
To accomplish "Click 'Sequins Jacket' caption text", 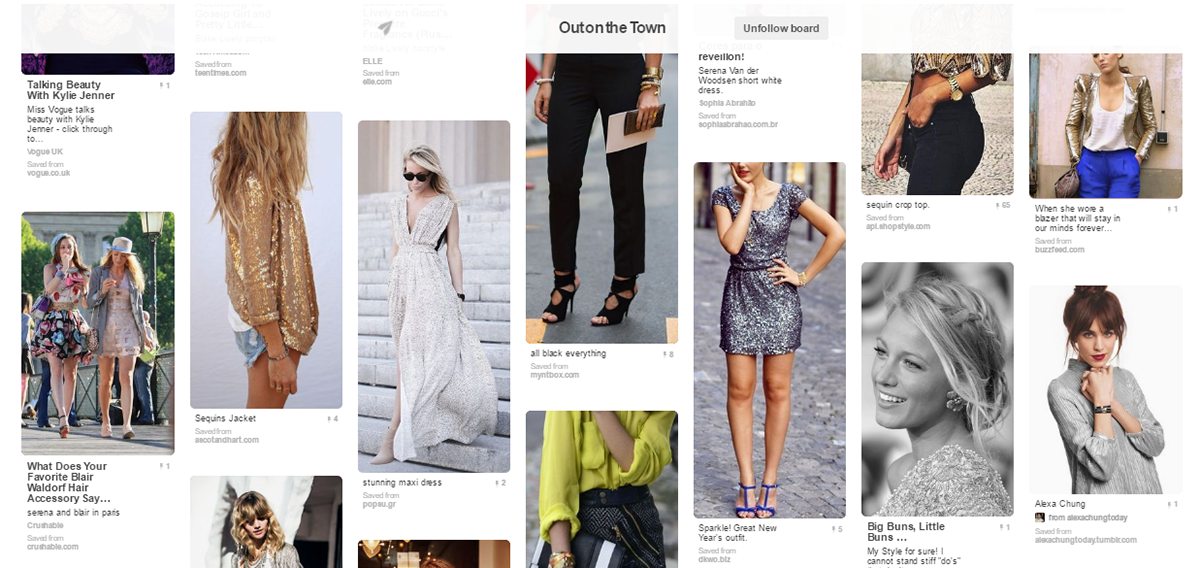I will click(x=225, y=419).
